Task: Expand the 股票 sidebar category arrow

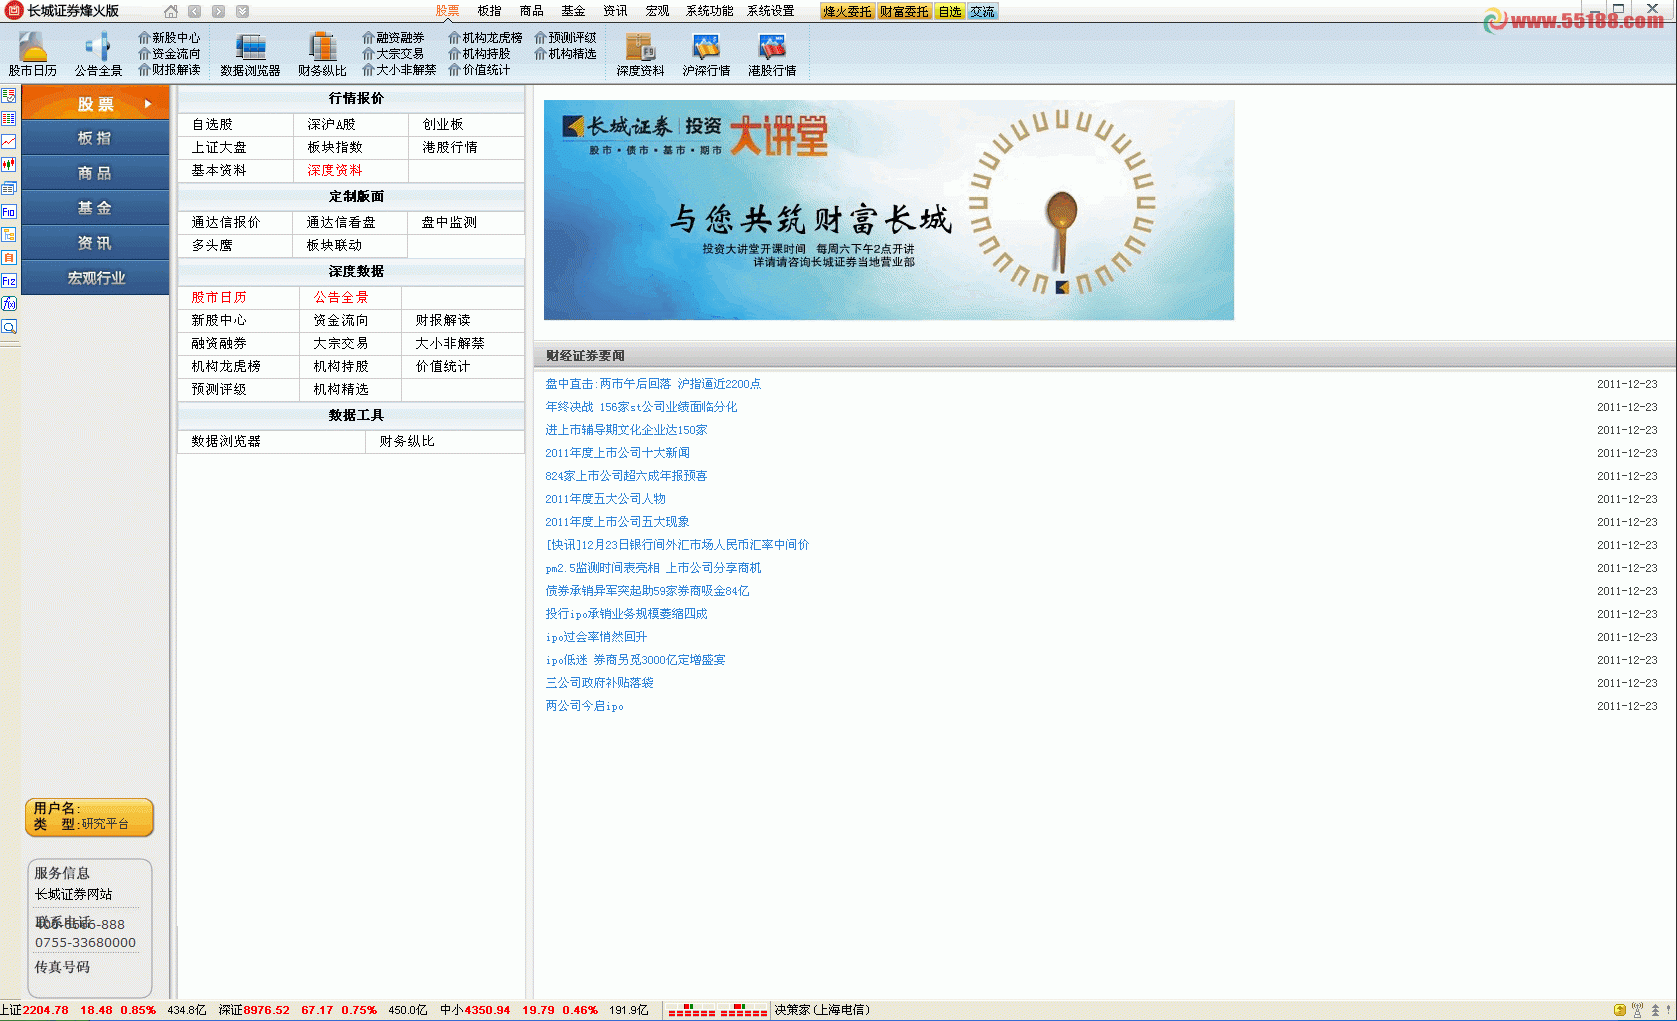Action: tap(148, 104)
